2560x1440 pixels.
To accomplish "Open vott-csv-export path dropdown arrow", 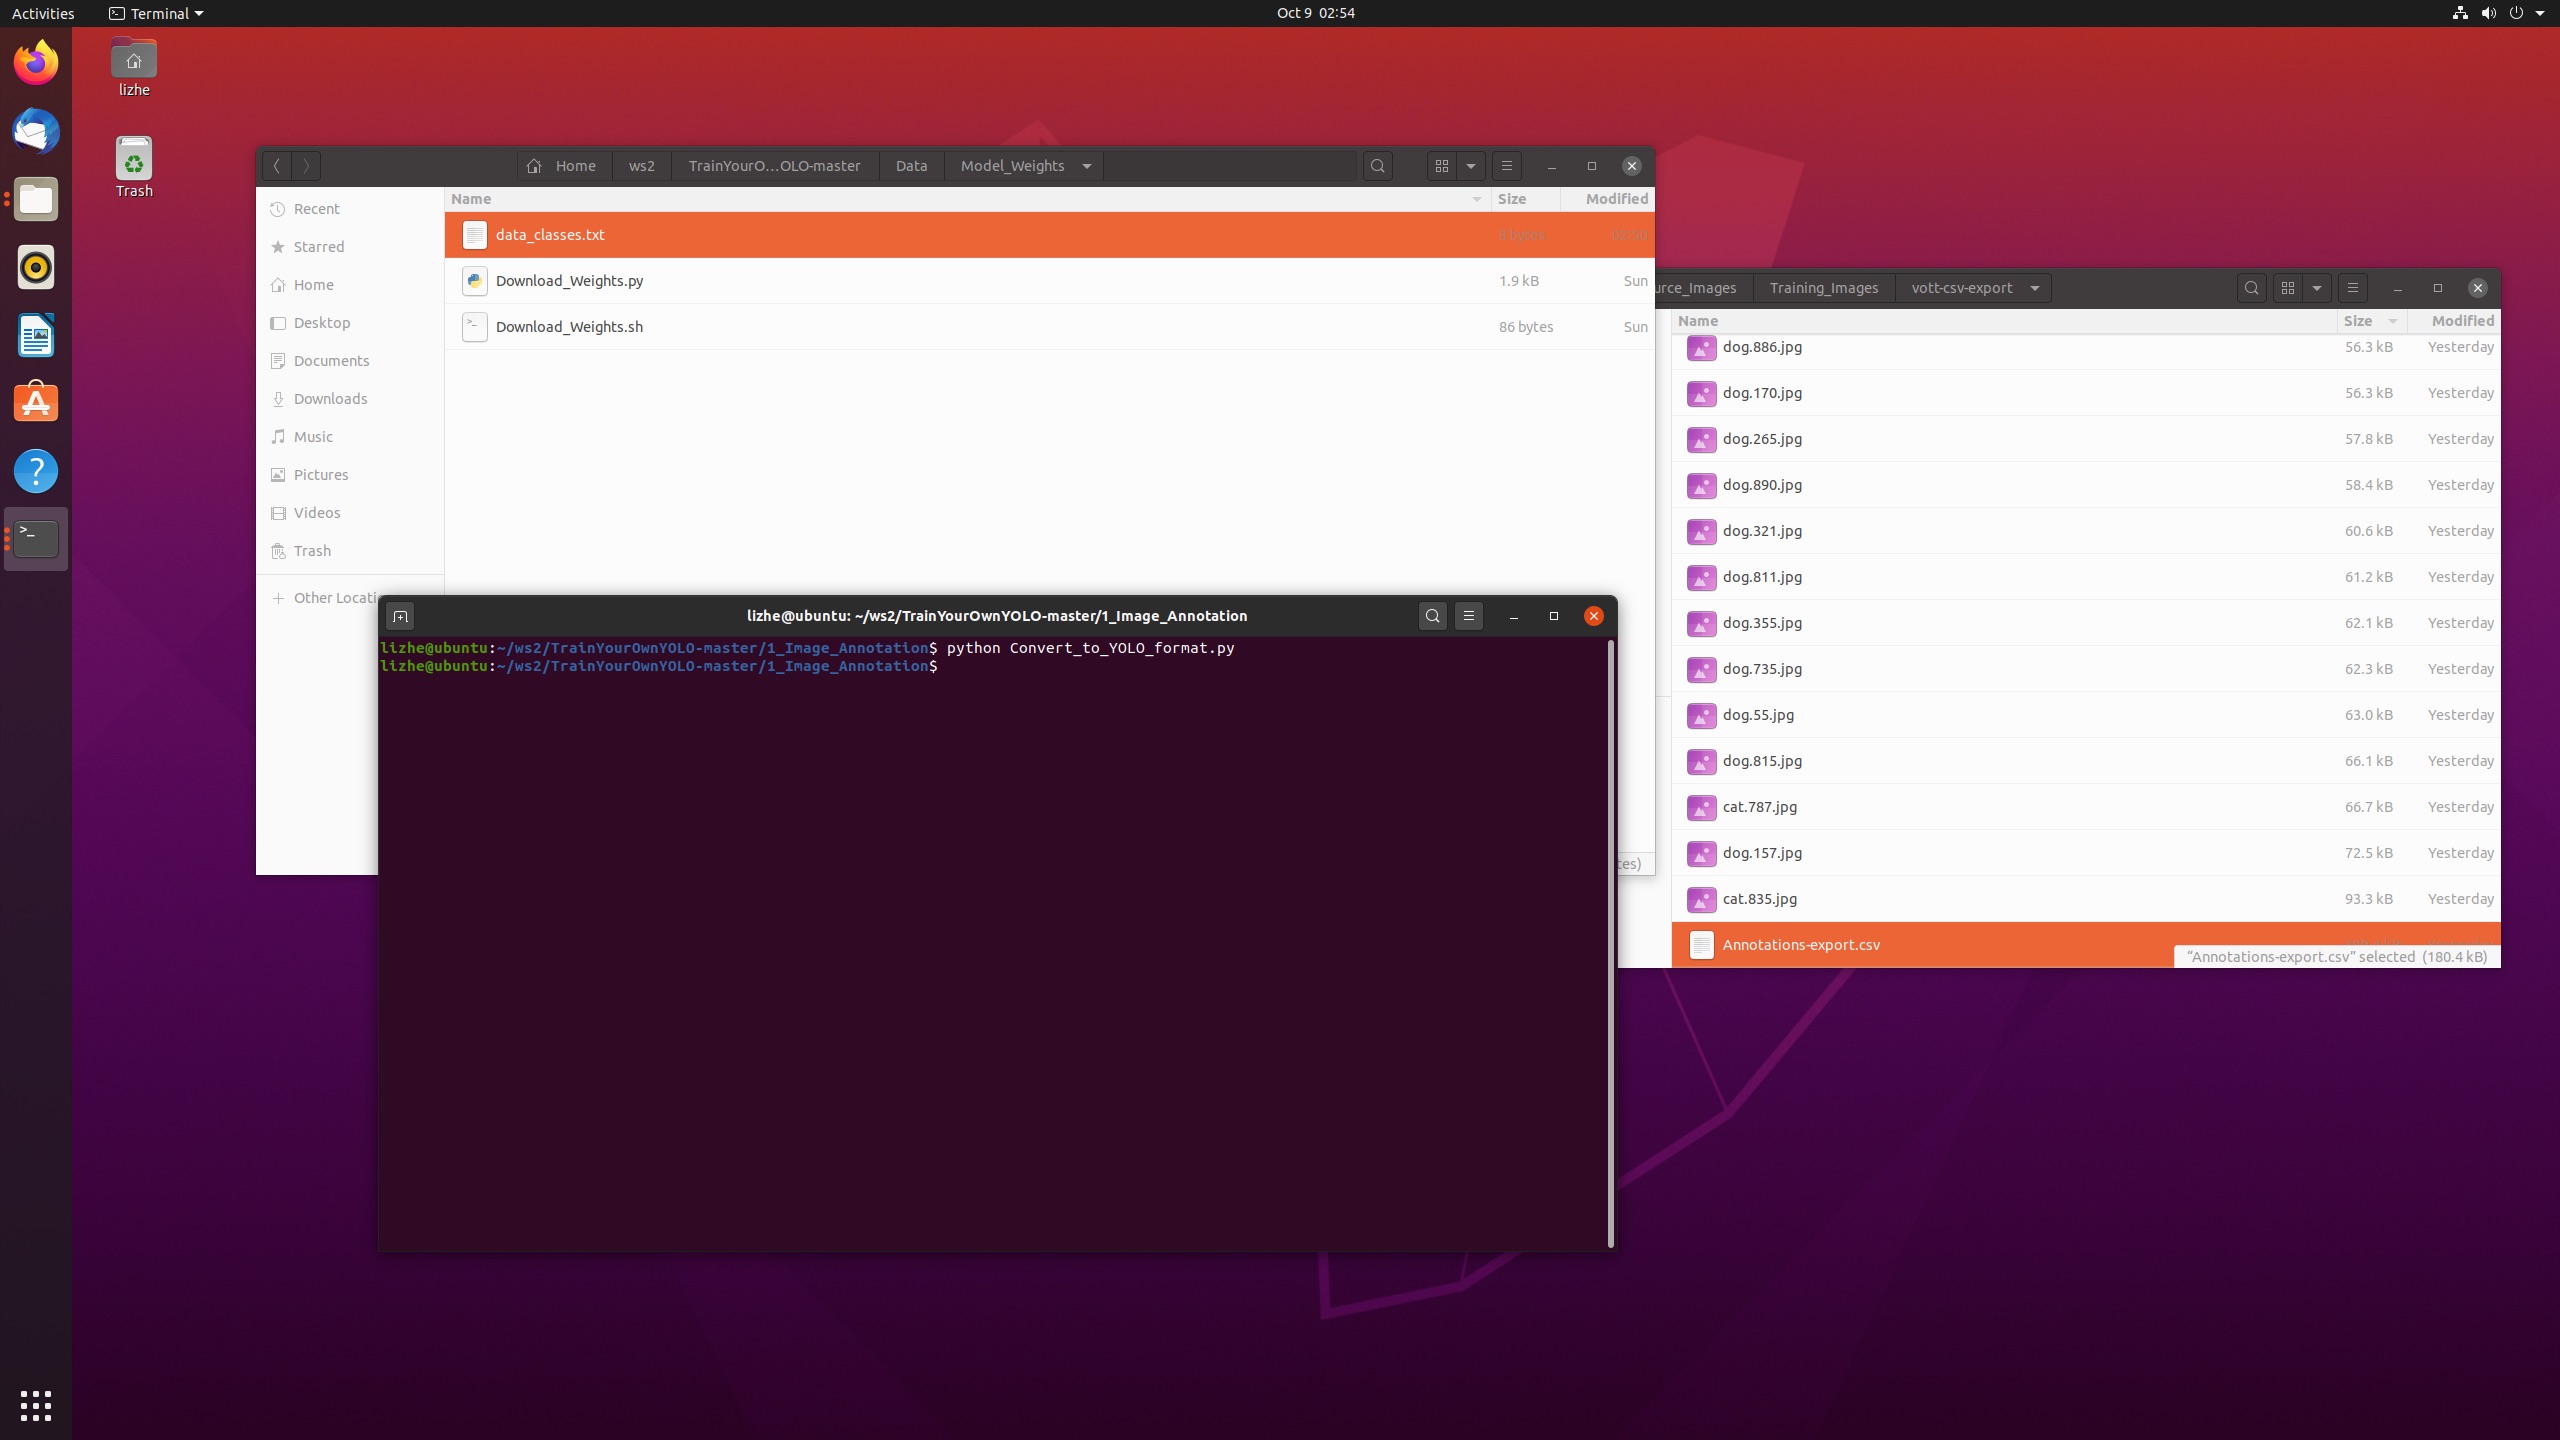I will click(2034, 288).
